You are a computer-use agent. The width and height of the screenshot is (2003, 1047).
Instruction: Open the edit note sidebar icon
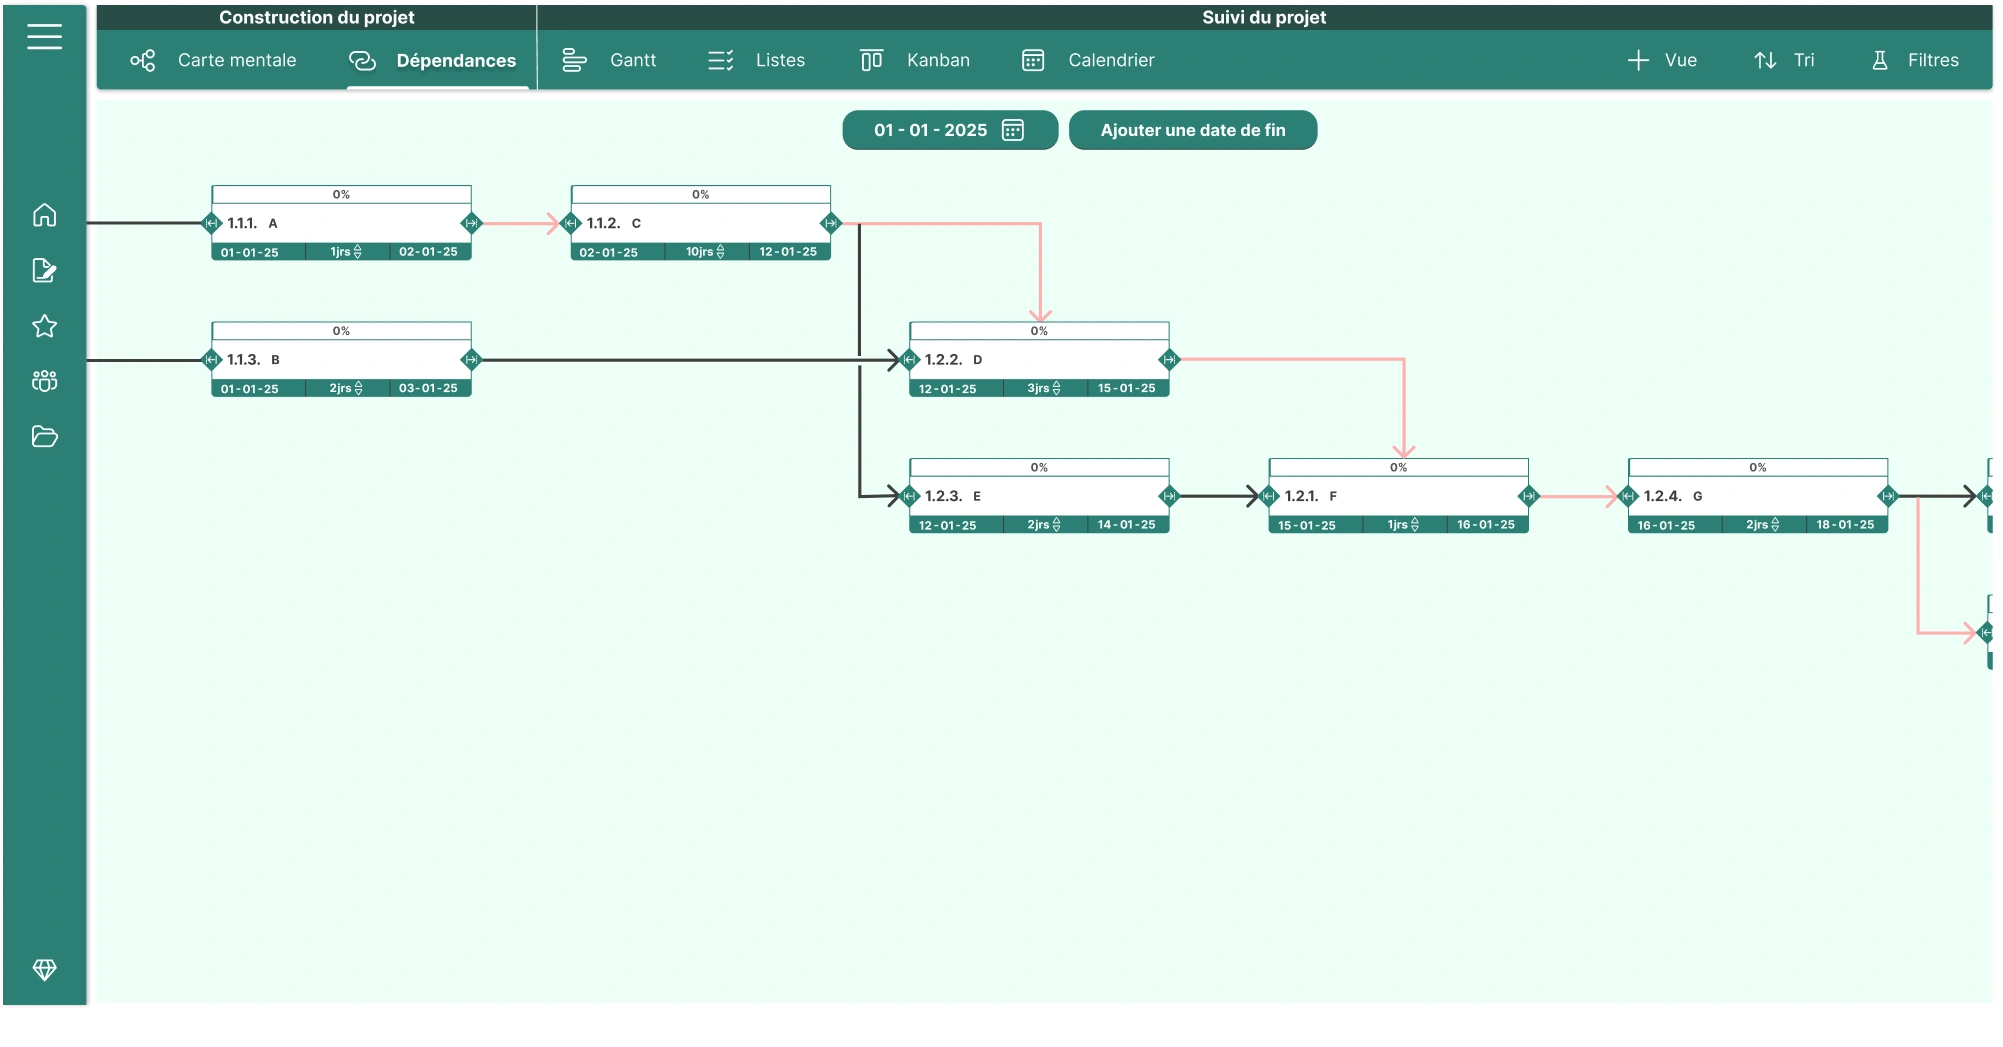pyautogui.click(x=44, y=271)
